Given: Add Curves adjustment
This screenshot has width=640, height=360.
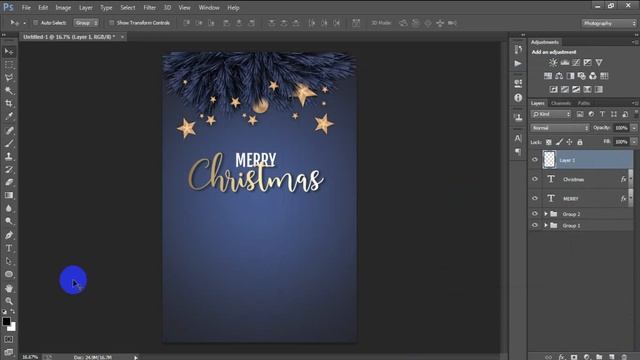Looking at the screenshot, I should pyautogui.click(x=576, y=62).
